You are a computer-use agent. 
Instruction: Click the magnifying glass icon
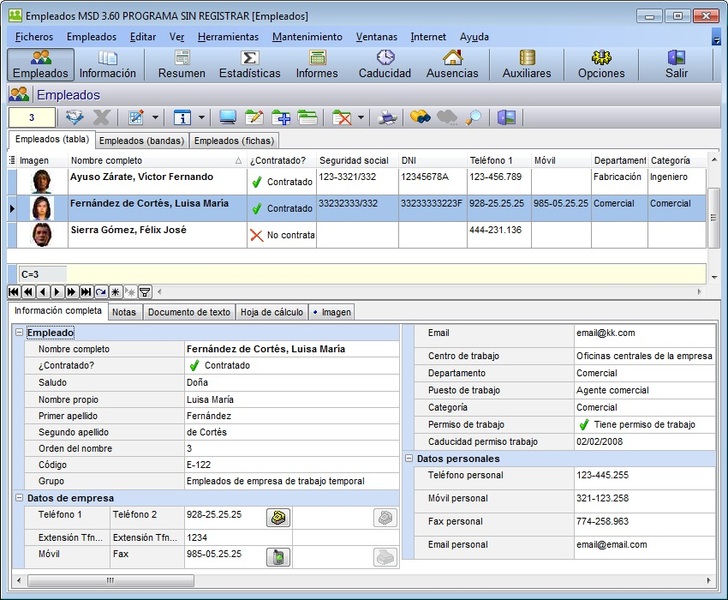point(473,117)
